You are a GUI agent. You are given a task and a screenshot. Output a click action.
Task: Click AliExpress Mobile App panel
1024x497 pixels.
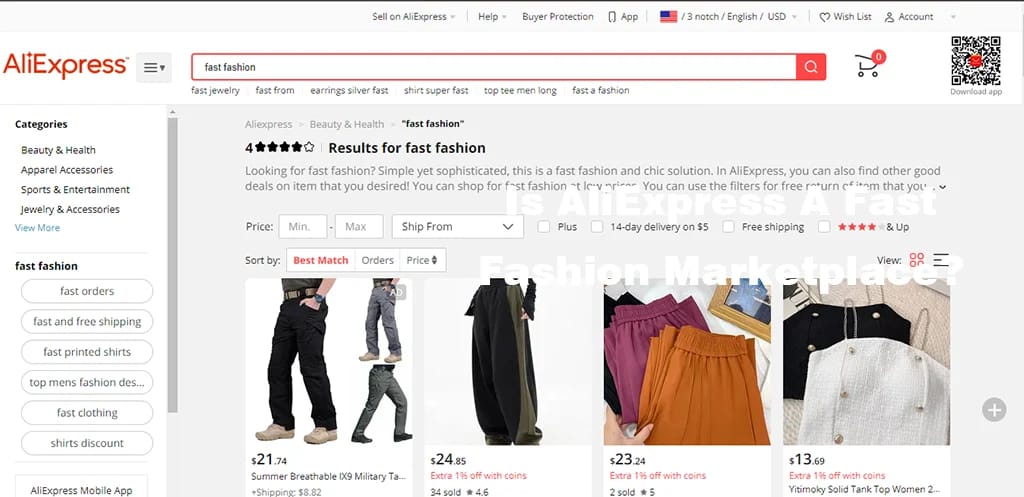[x=82, y=486]
